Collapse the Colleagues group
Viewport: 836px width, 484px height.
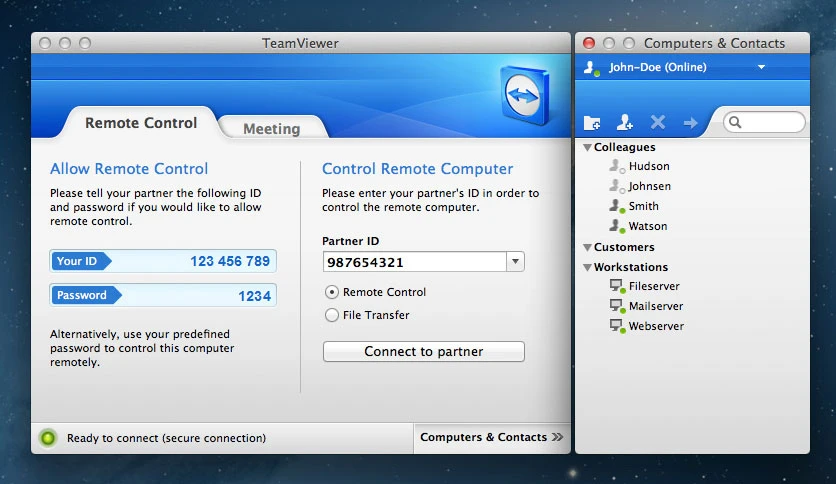pos(588,148)
